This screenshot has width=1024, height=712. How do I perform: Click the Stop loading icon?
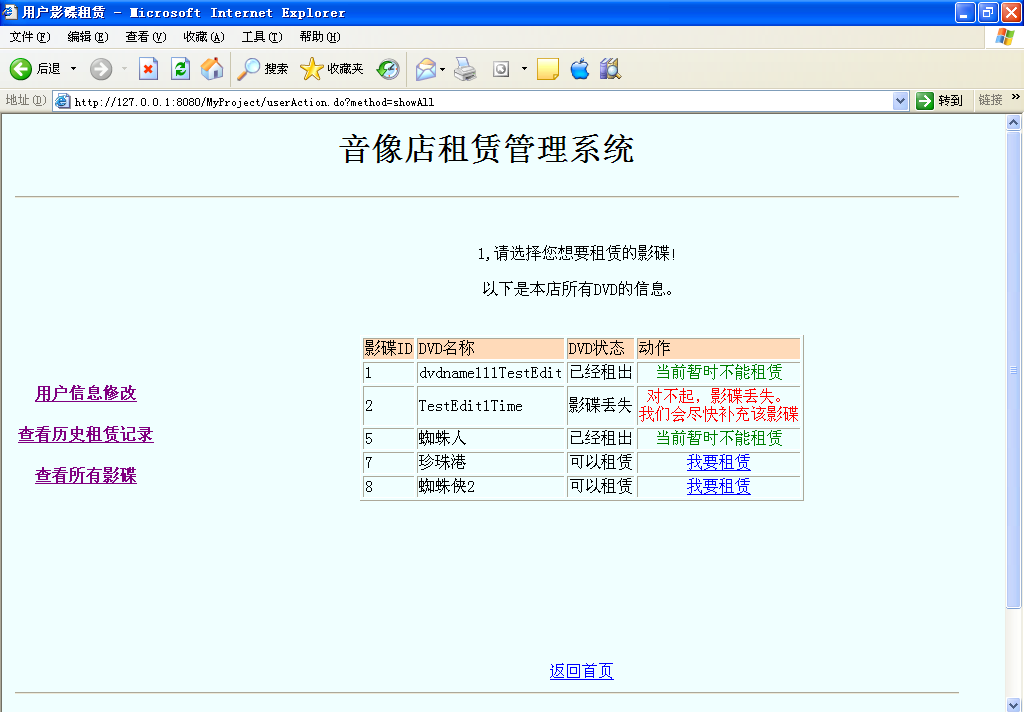coord(148,69)
